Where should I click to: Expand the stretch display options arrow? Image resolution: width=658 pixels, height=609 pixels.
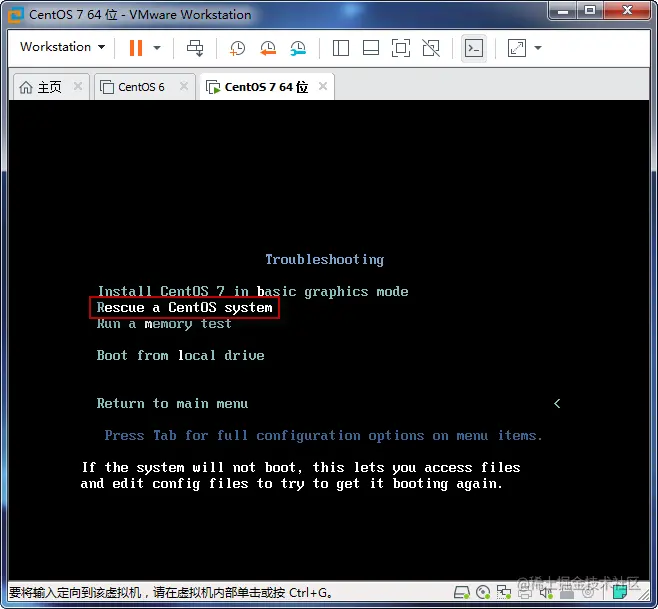point(538,48)
